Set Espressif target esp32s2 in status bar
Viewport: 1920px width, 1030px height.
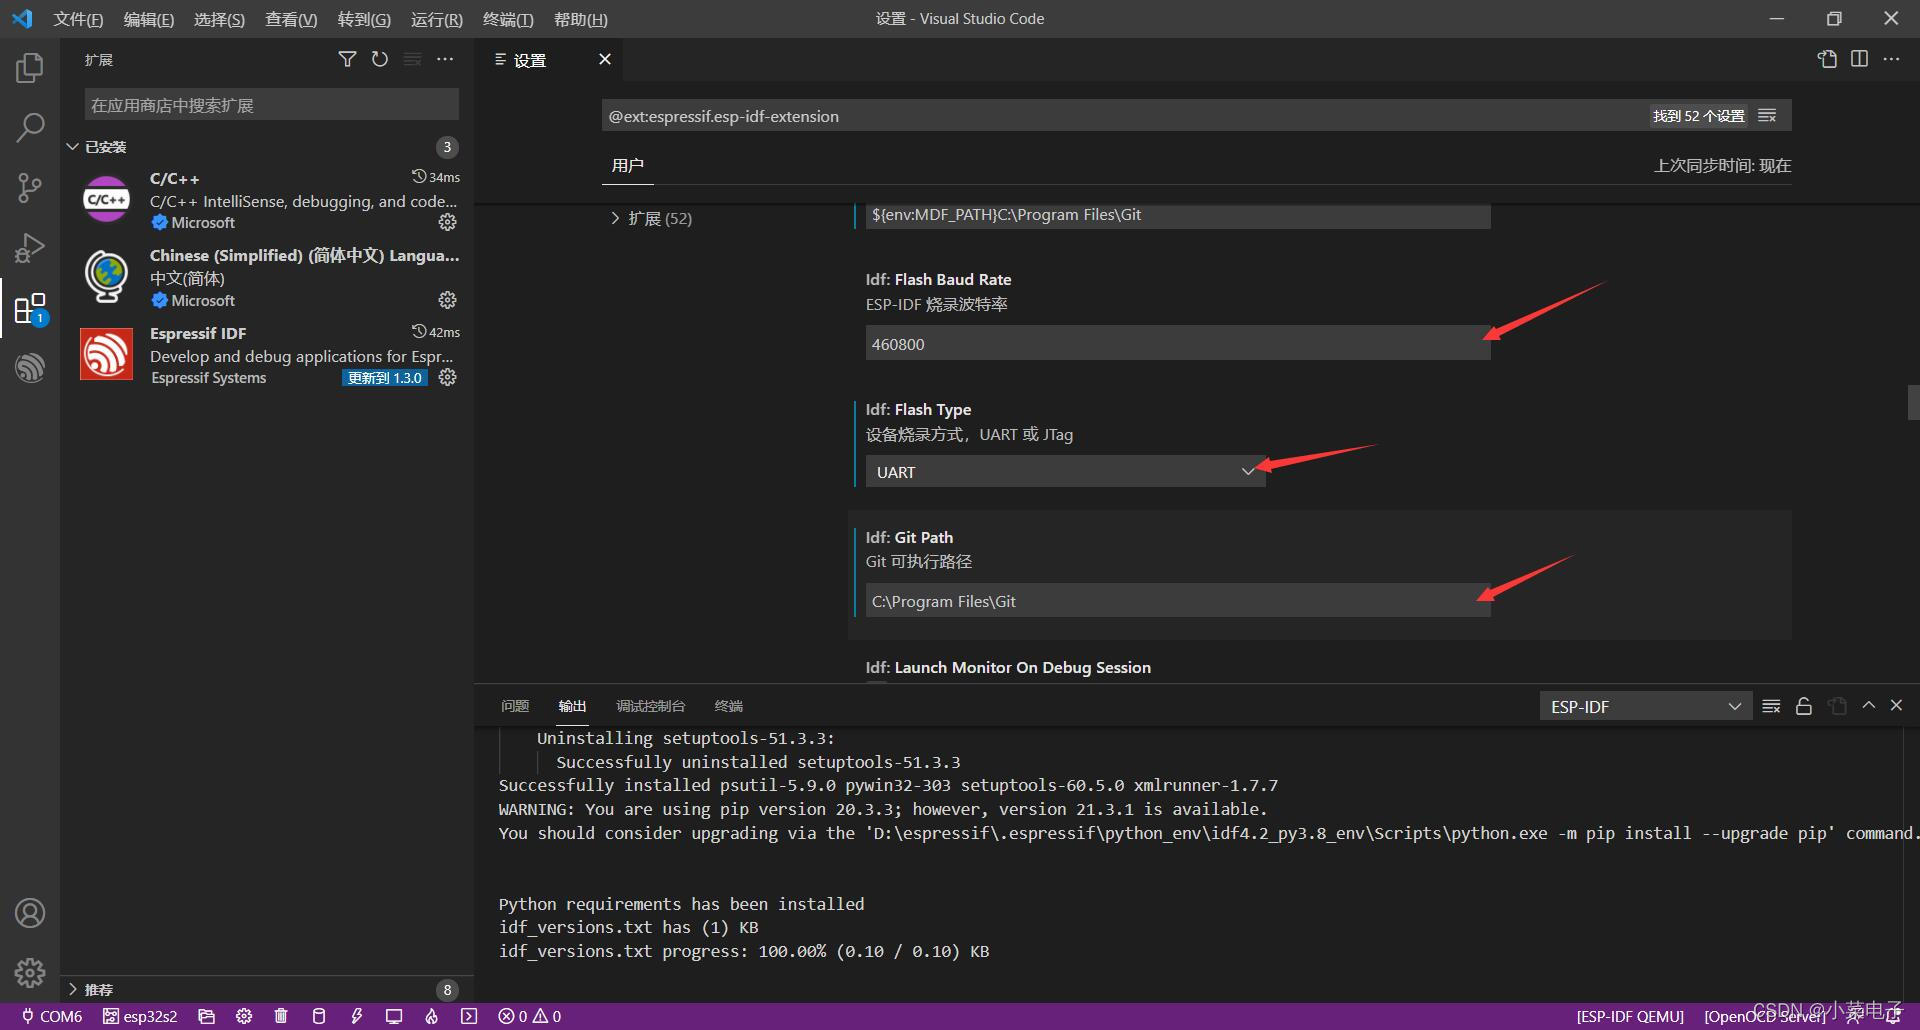[140, 1016]
